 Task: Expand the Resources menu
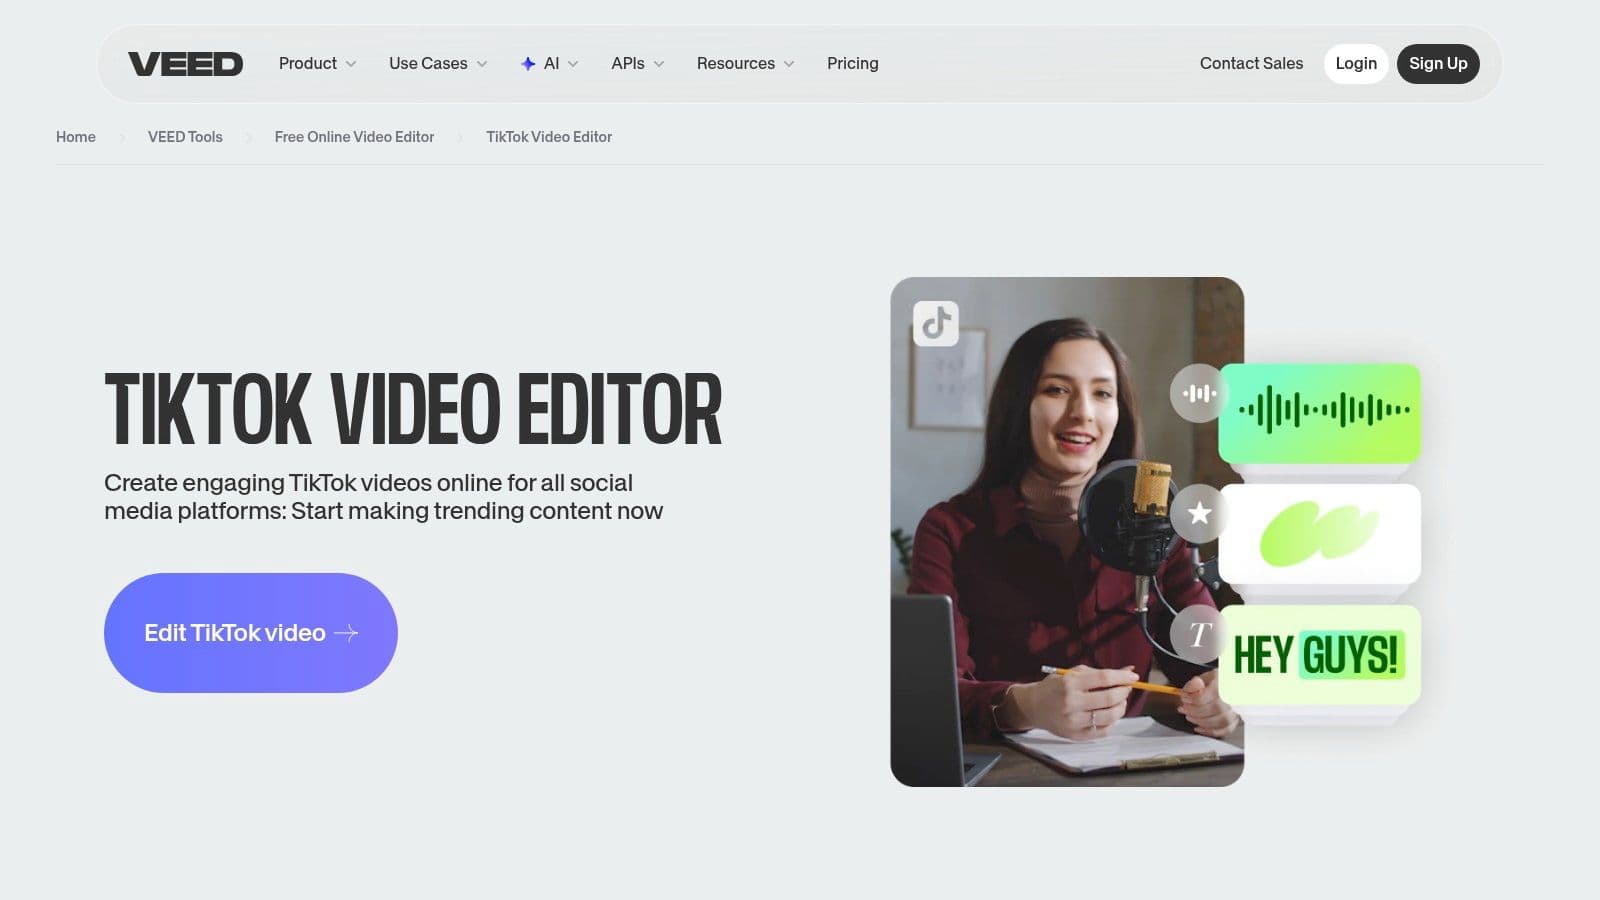[x=745, y=64]
